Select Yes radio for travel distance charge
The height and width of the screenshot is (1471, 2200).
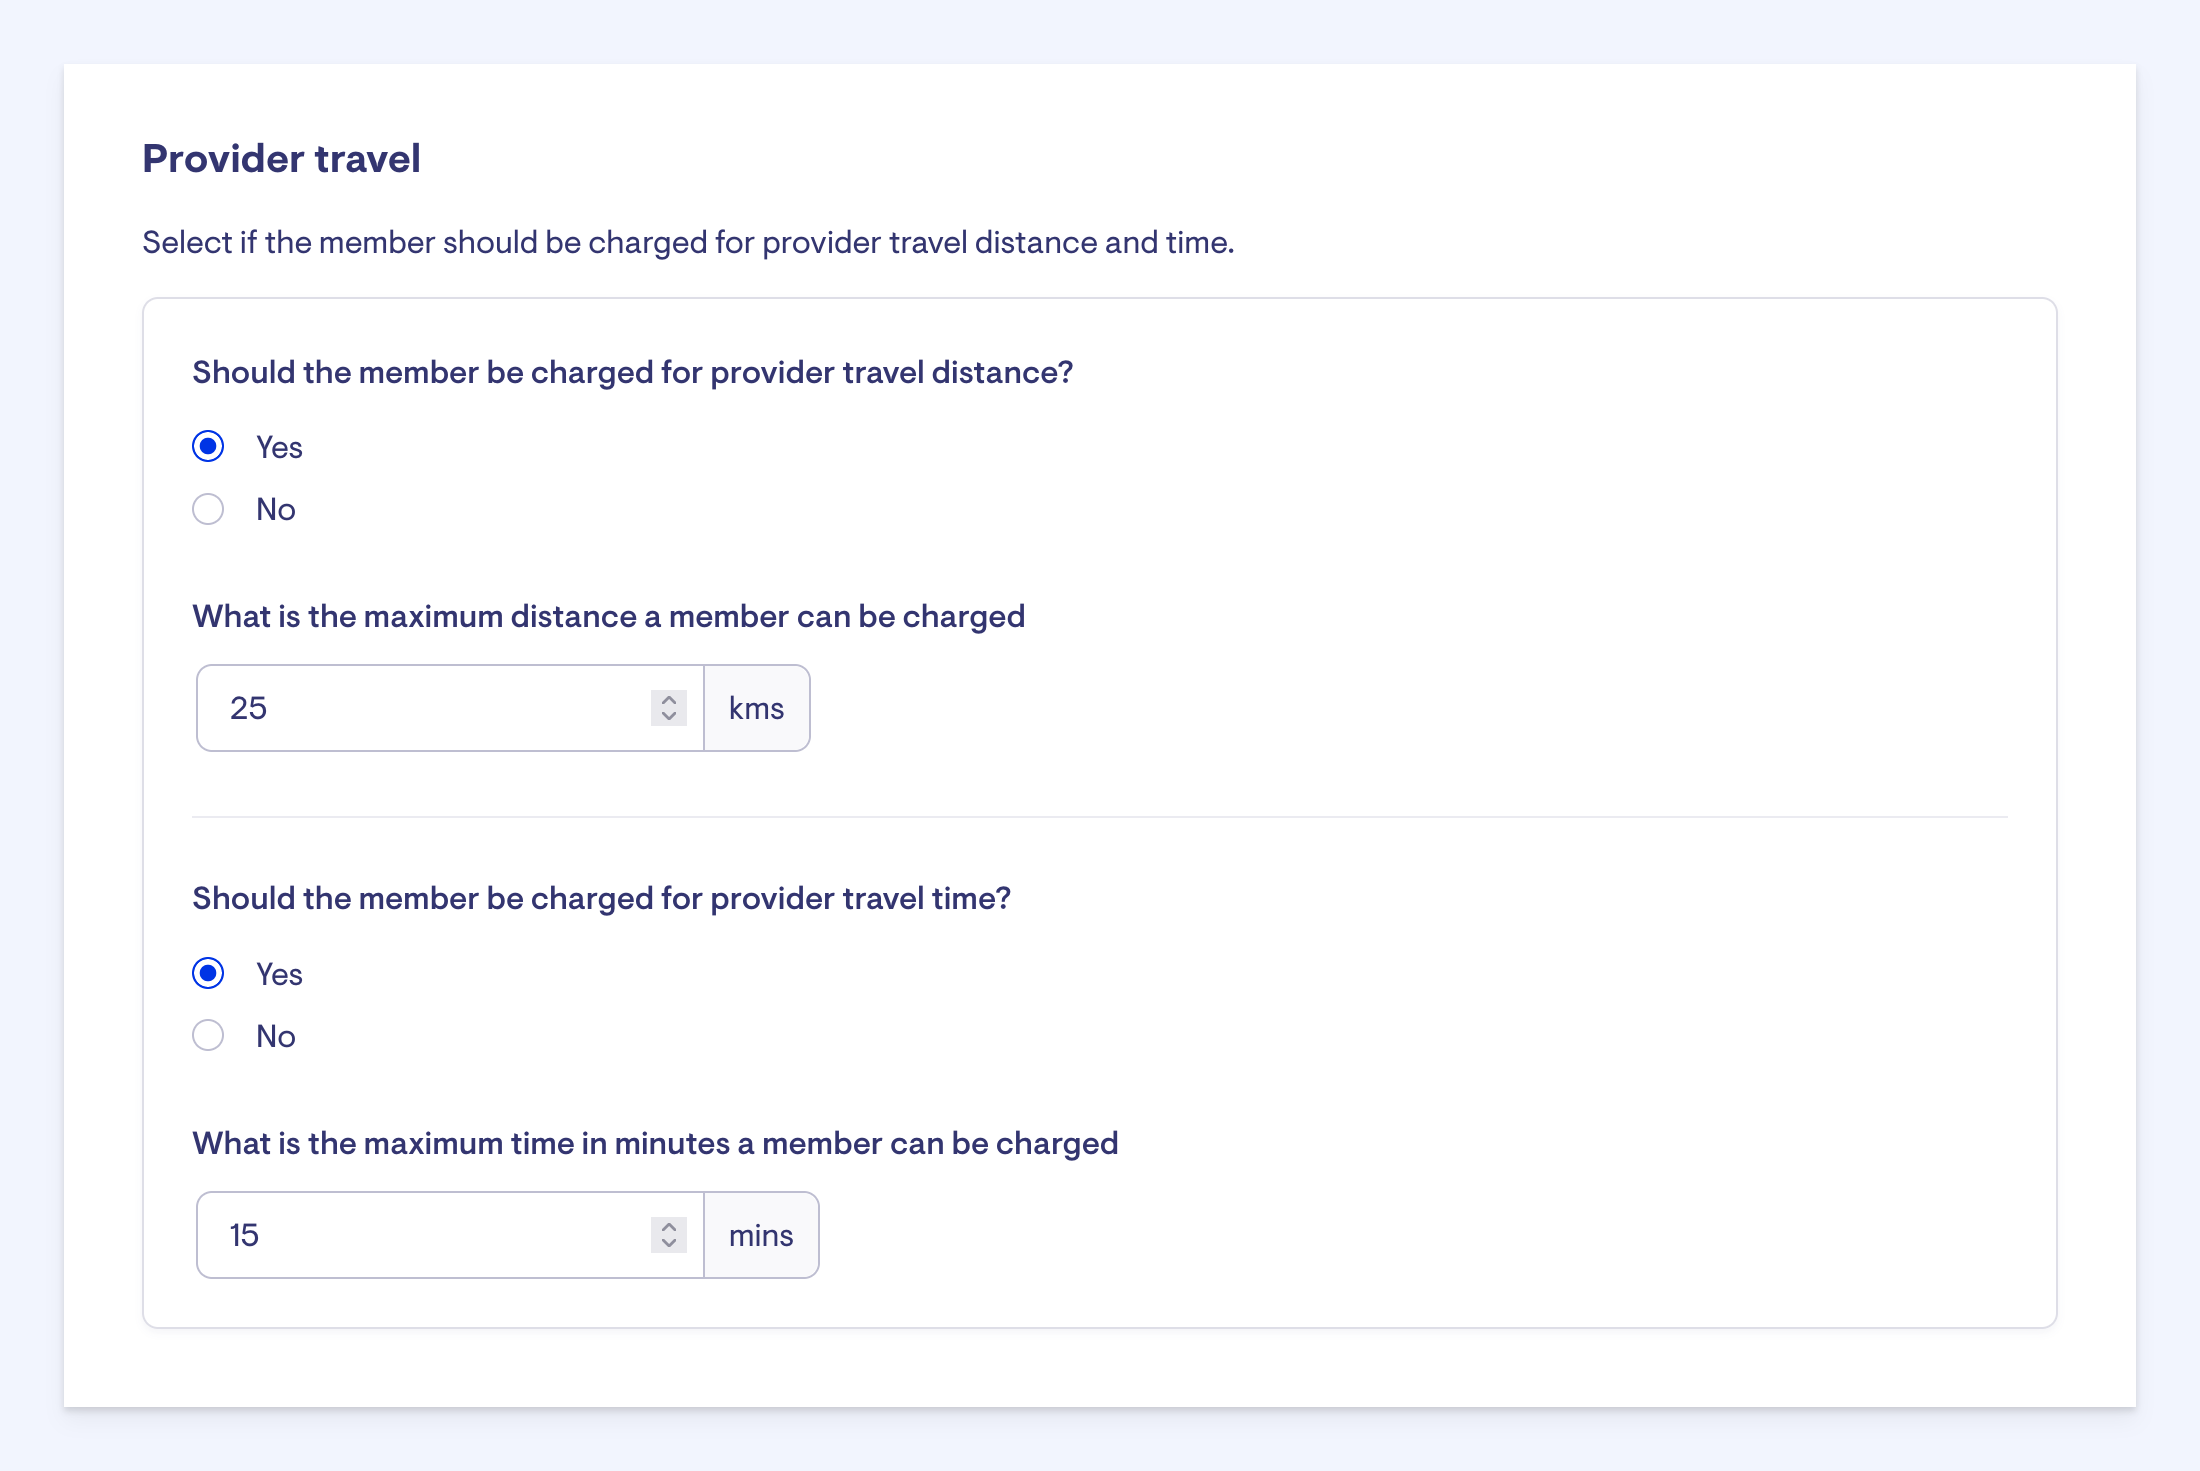click(x=208, y=447)
